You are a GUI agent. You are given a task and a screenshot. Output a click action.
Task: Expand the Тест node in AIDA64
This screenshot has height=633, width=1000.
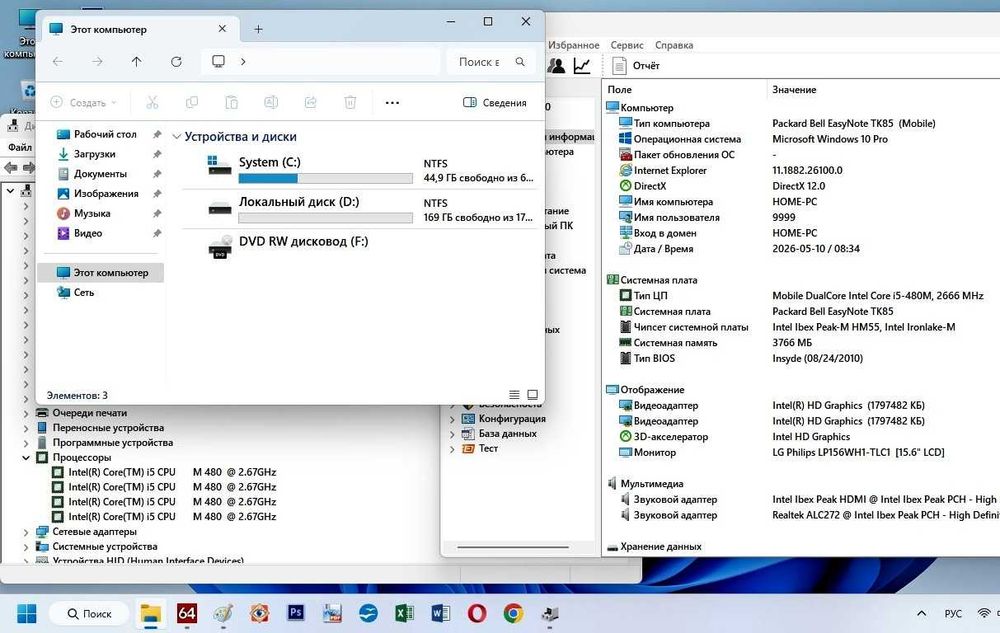click(452, 449)
